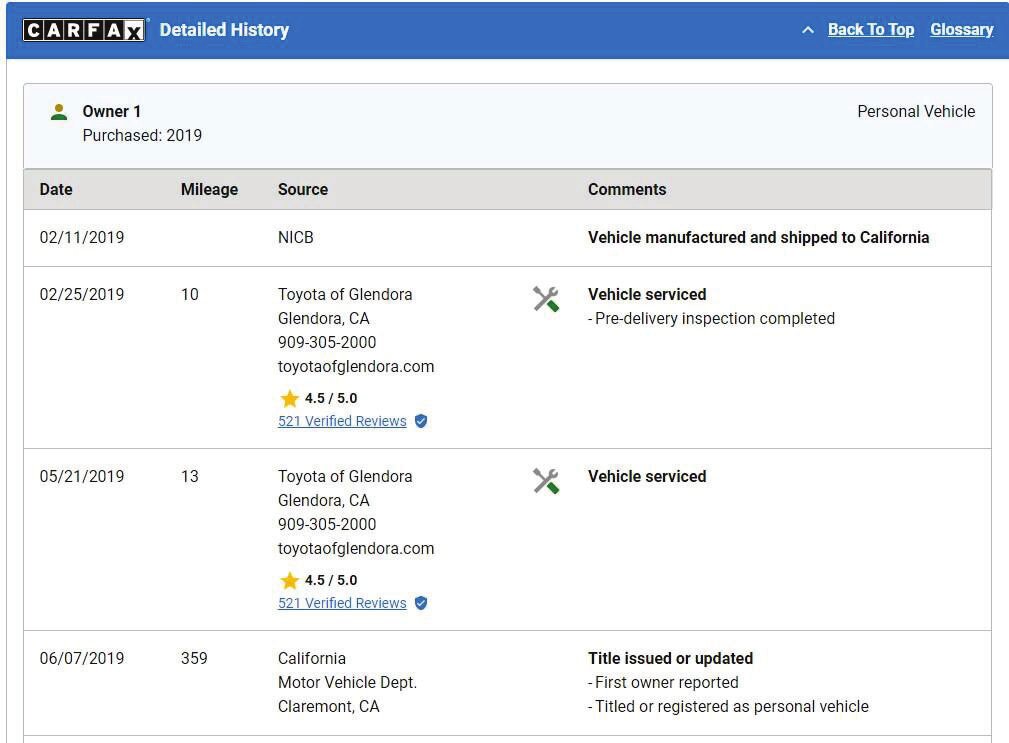The height and width of the screenshot is (743, 1009).
Task: Click phone 909-305-2000 in the 05/21/2019 row
Action: point(327,524)
